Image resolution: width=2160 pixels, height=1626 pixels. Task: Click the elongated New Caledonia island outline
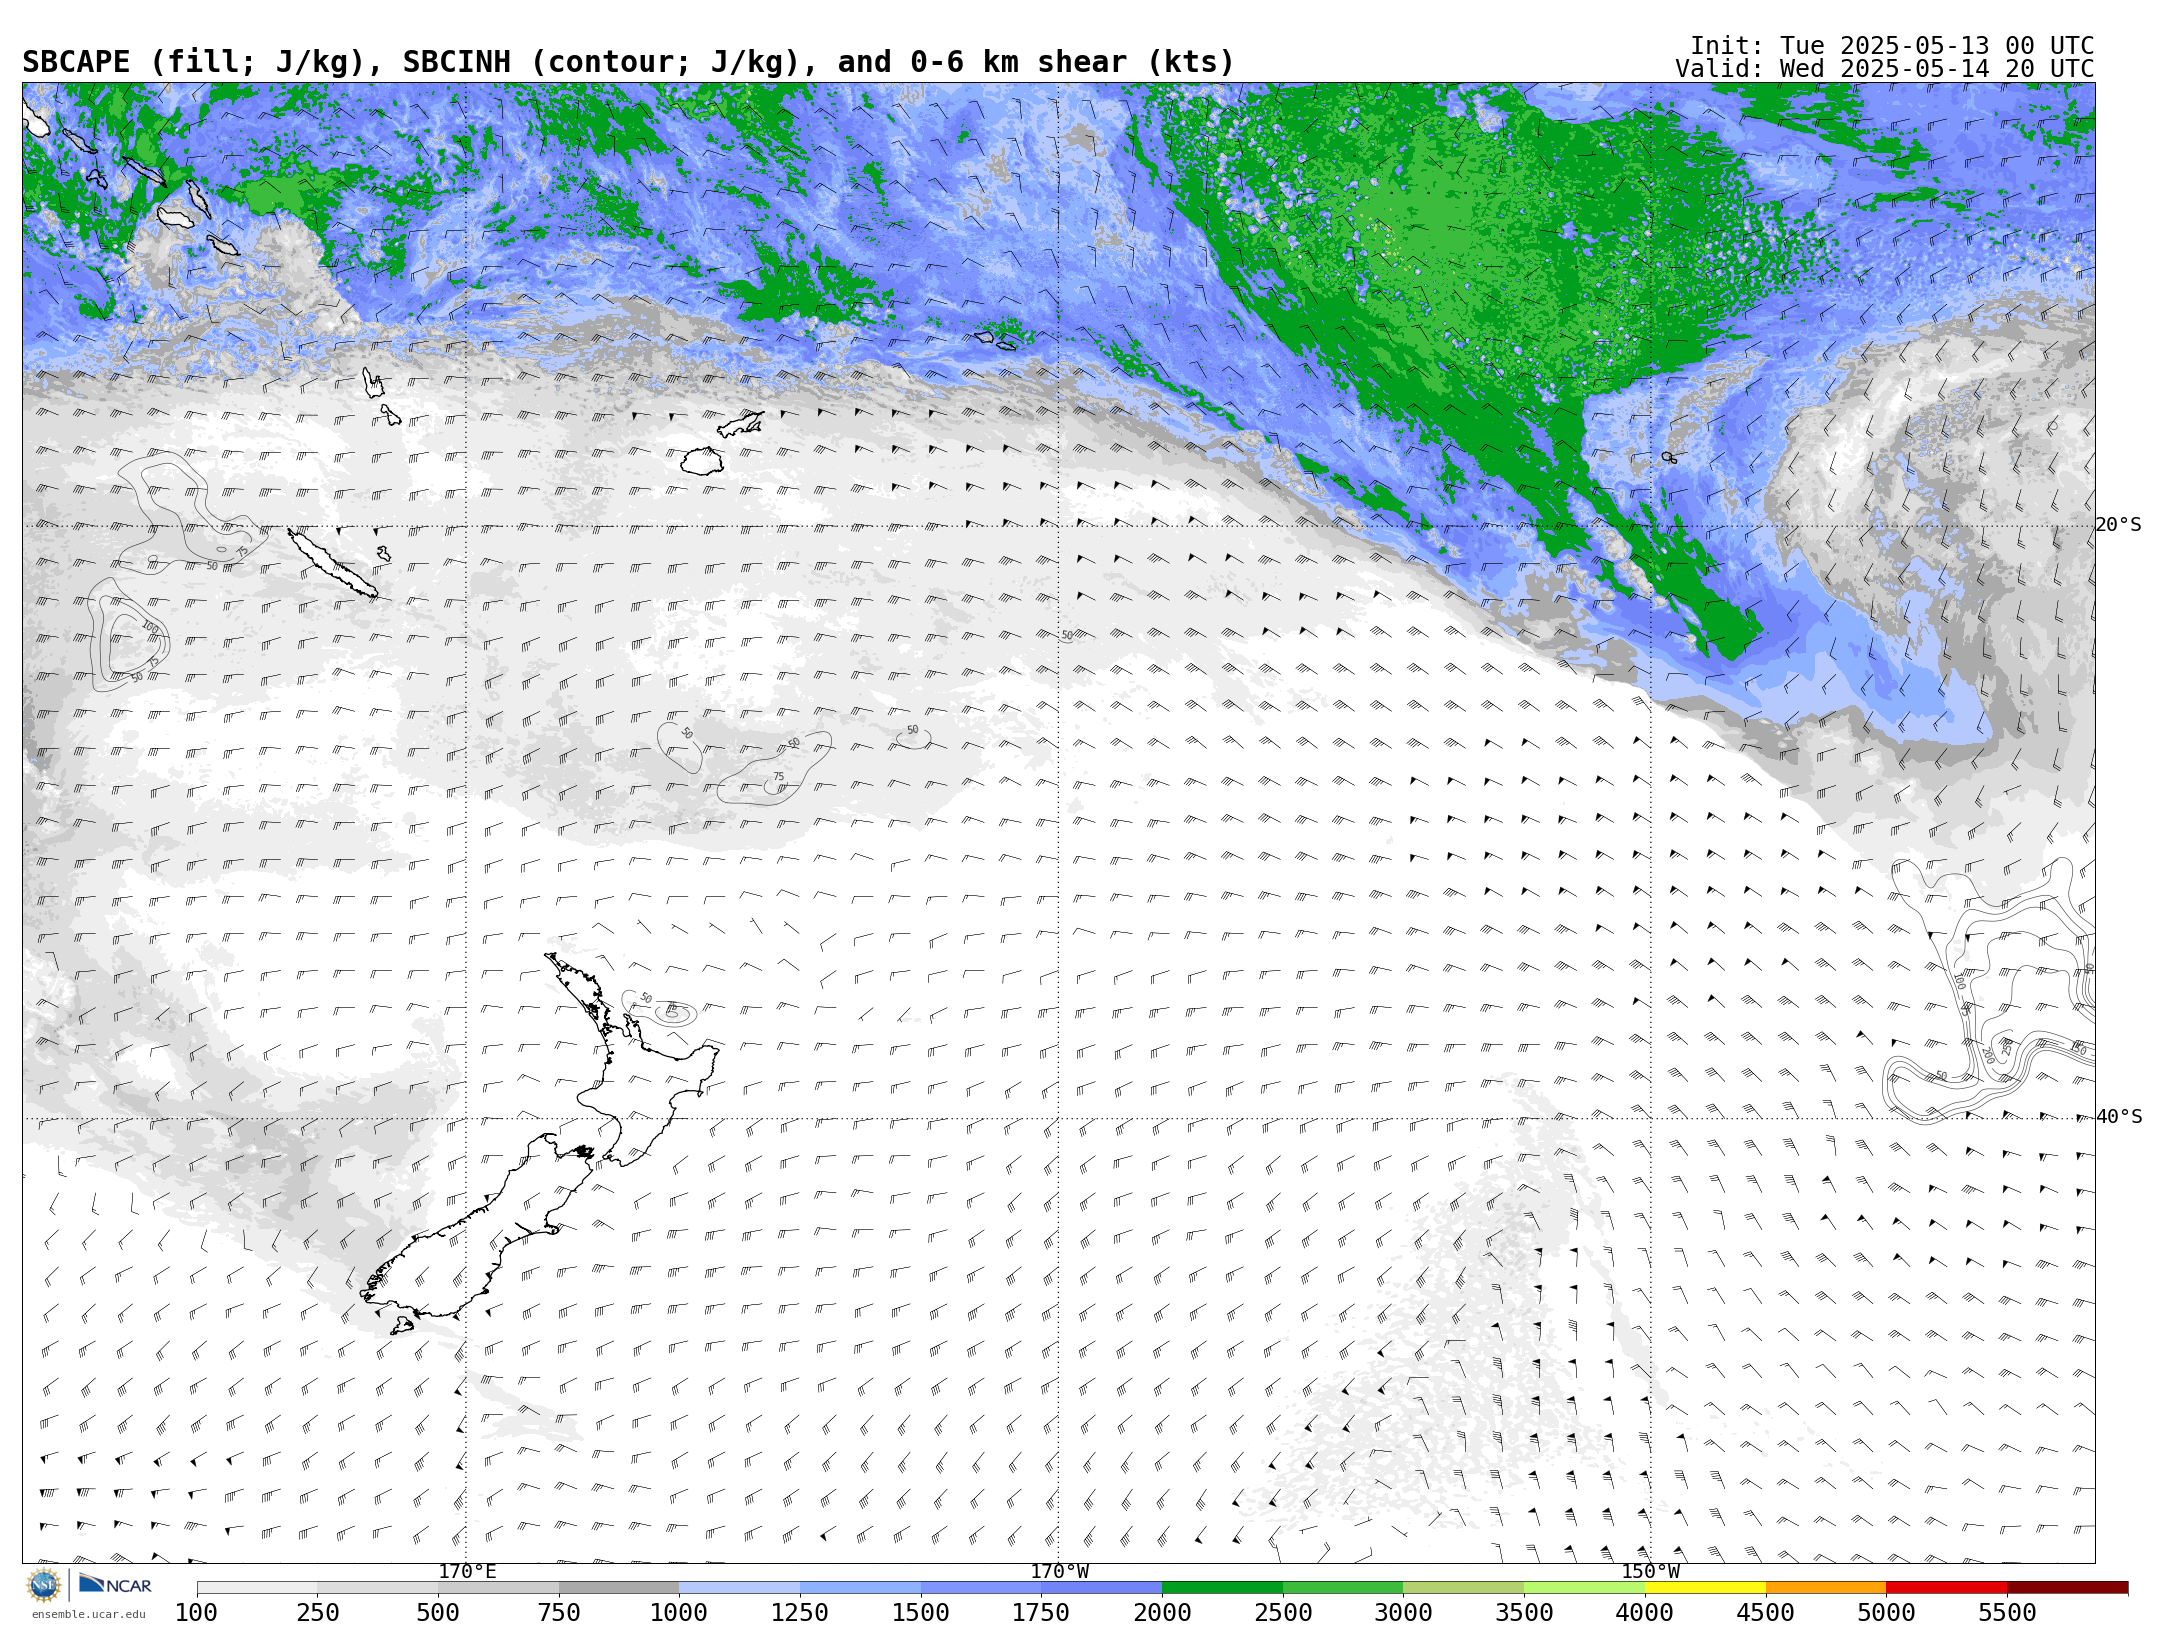point(333,564)
